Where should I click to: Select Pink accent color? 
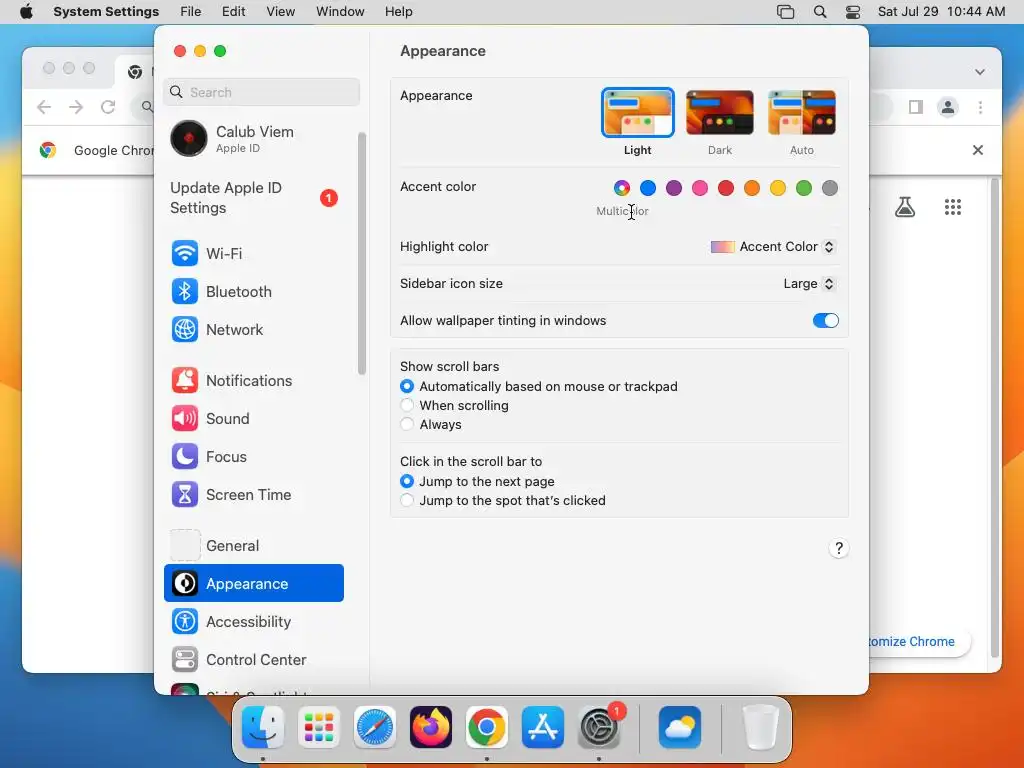700,188
